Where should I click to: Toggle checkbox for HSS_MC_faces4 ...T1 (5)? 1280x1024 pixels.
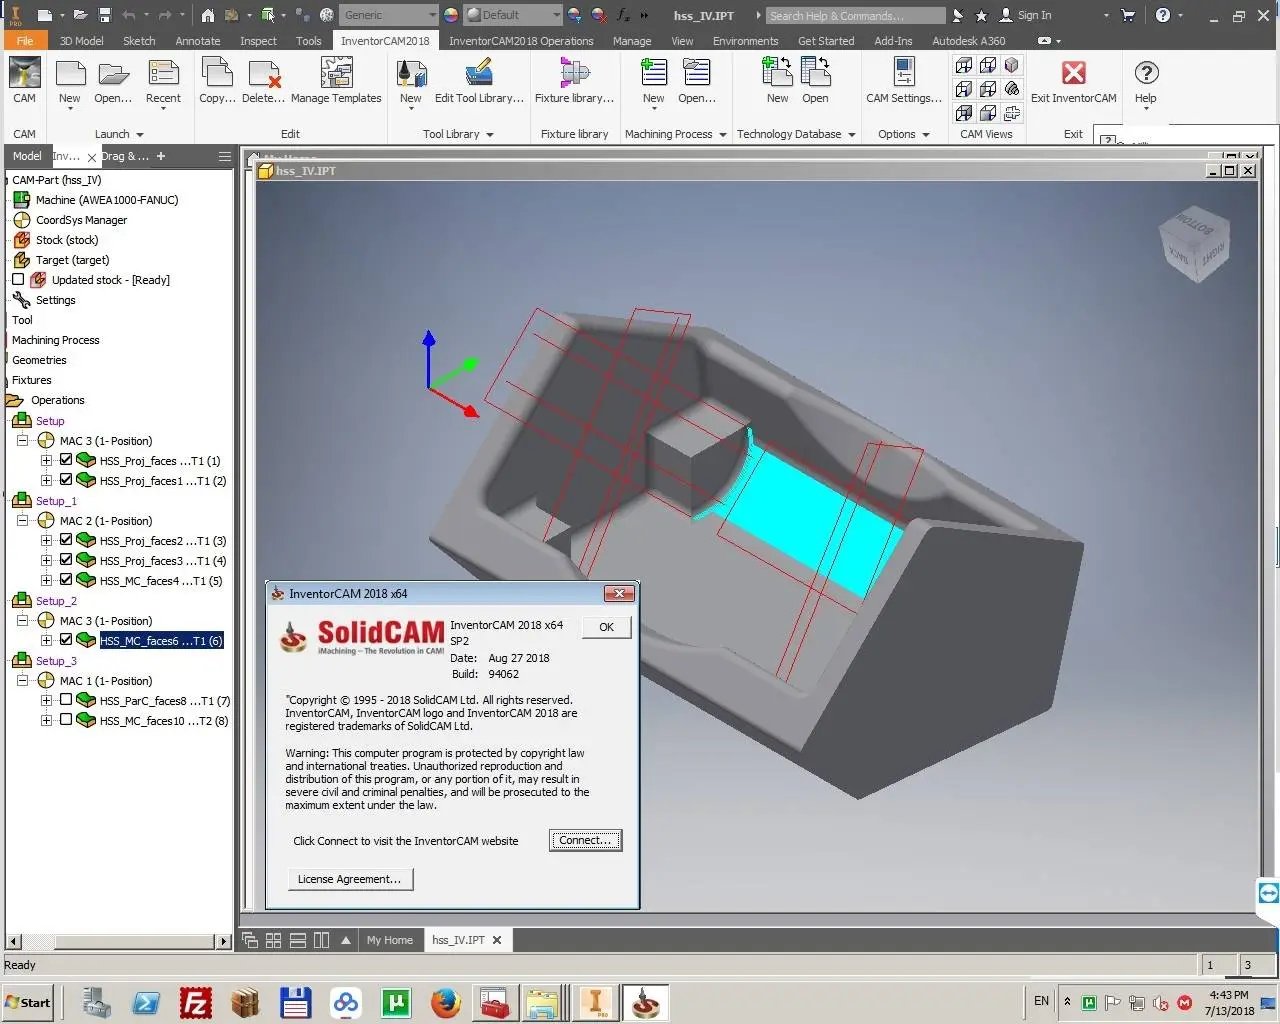[66, 580]
